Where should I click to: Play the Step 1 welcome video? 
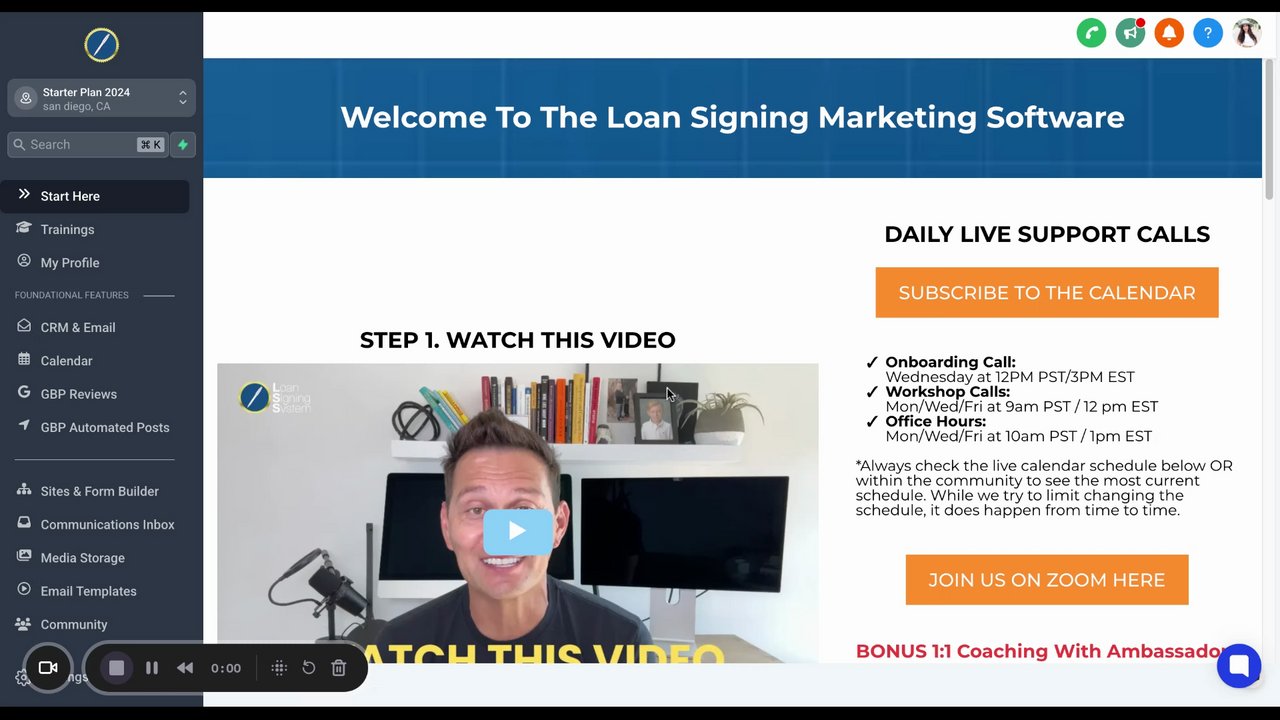click(517, 531)
